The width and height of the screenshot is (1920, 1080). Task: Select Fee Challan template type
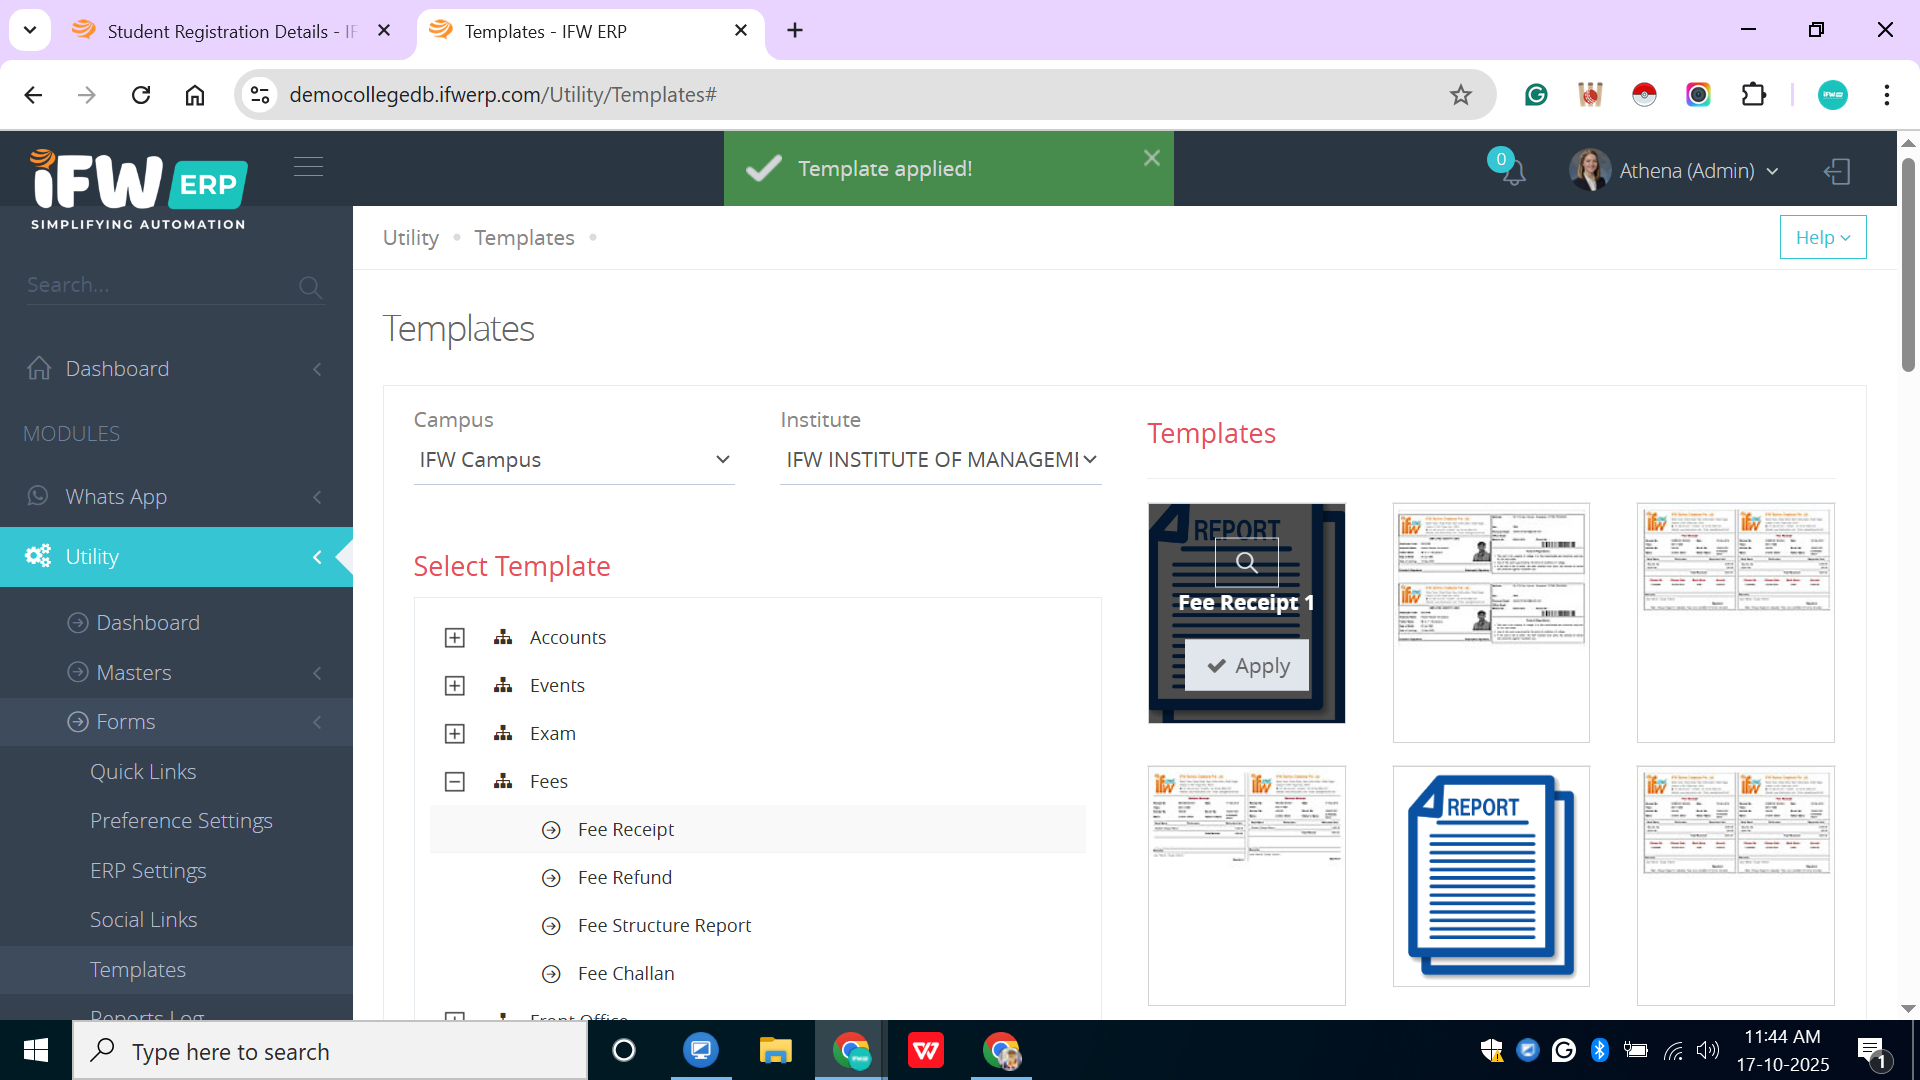point(626,974)
